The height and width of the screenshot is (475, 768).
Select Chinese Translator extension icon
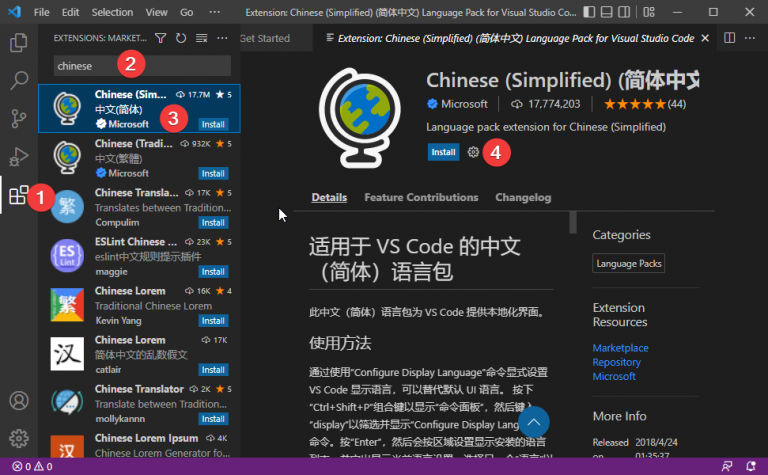tap(67, 403)
